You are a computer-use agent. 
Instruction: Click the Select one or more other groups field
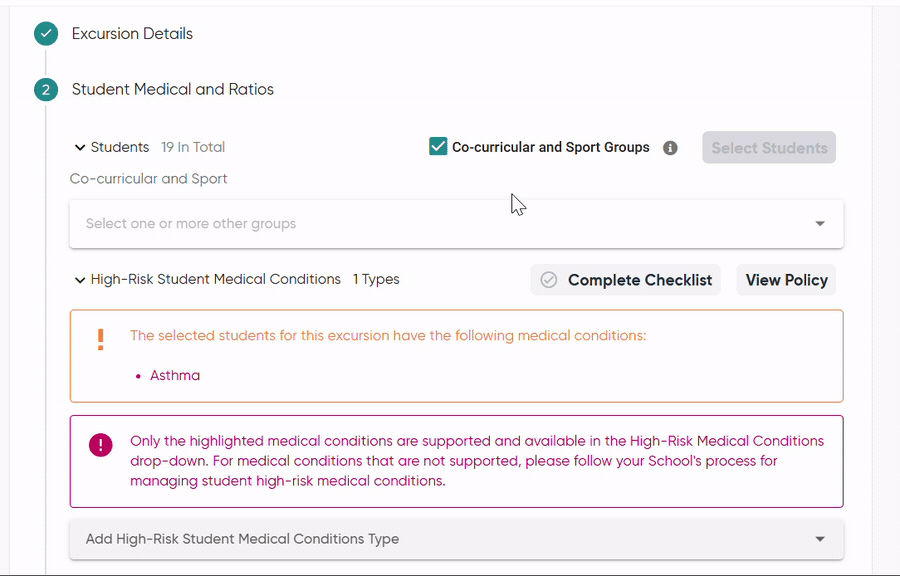coord(456,224)
